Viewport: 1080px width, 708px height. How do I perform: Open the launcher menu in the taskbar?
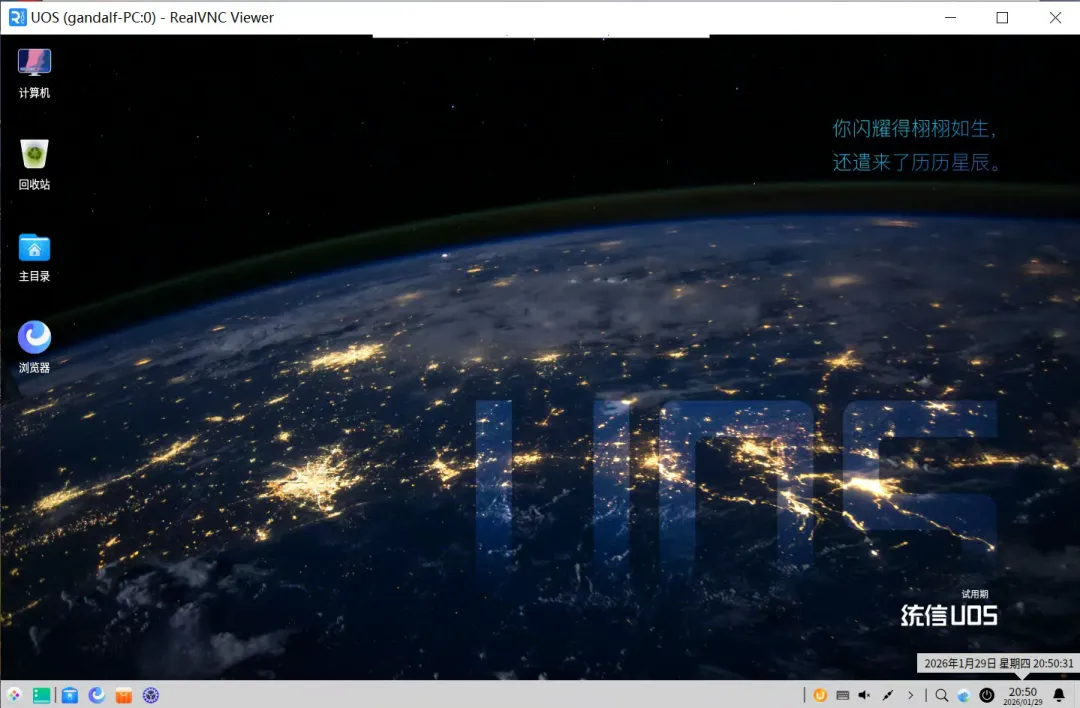[x=14, y=696]
